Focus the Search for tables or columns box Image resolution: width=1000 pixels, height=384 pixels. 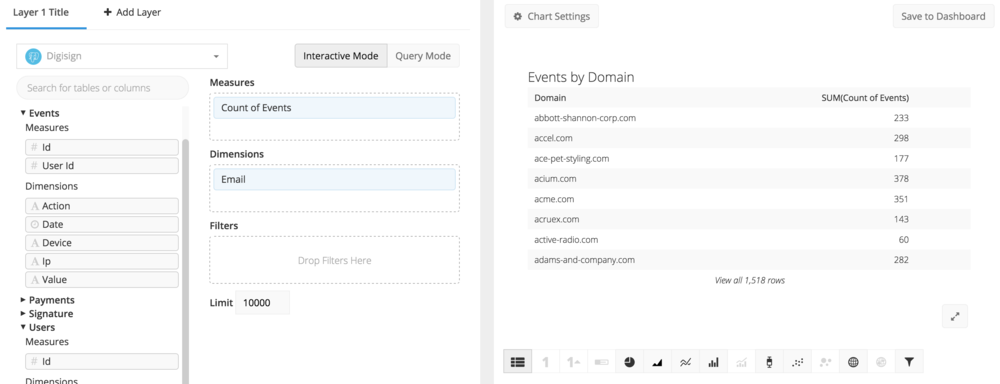(x=103, y=88)
